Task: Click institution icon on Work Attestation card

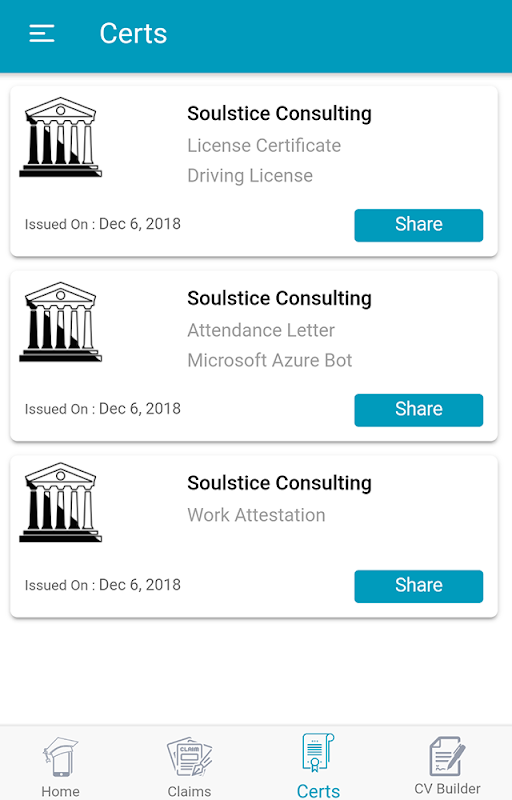Action: coord(61,503)
